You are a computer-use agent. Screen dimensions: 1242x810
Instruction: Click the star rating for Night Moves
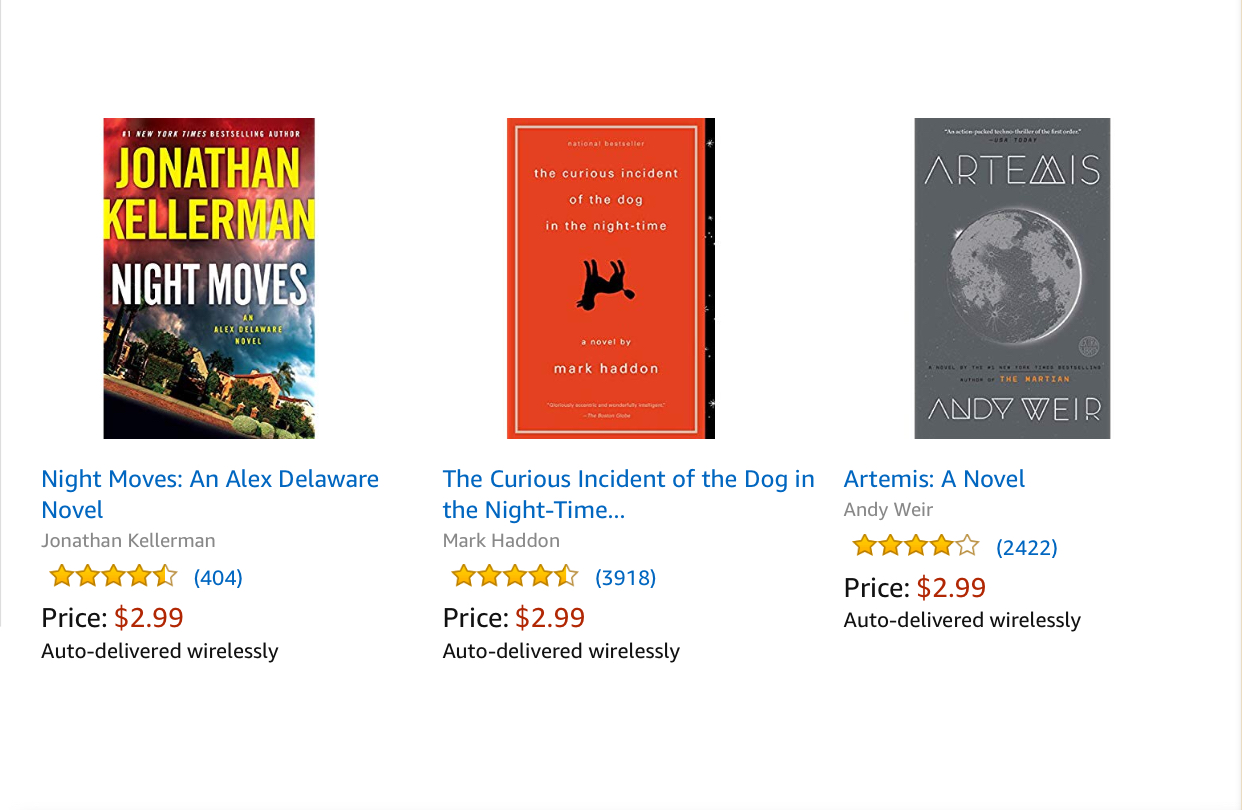[113, 576]
